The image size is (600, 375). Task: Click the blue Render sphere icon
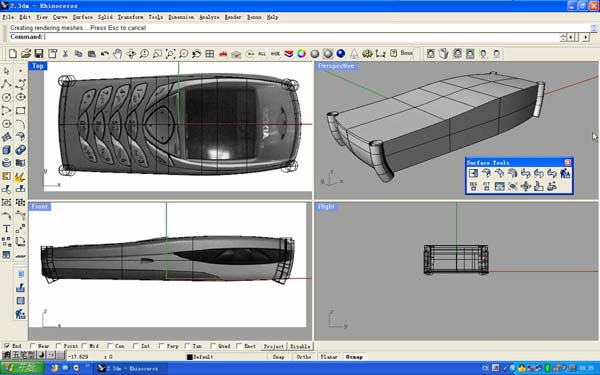point(341,54)
